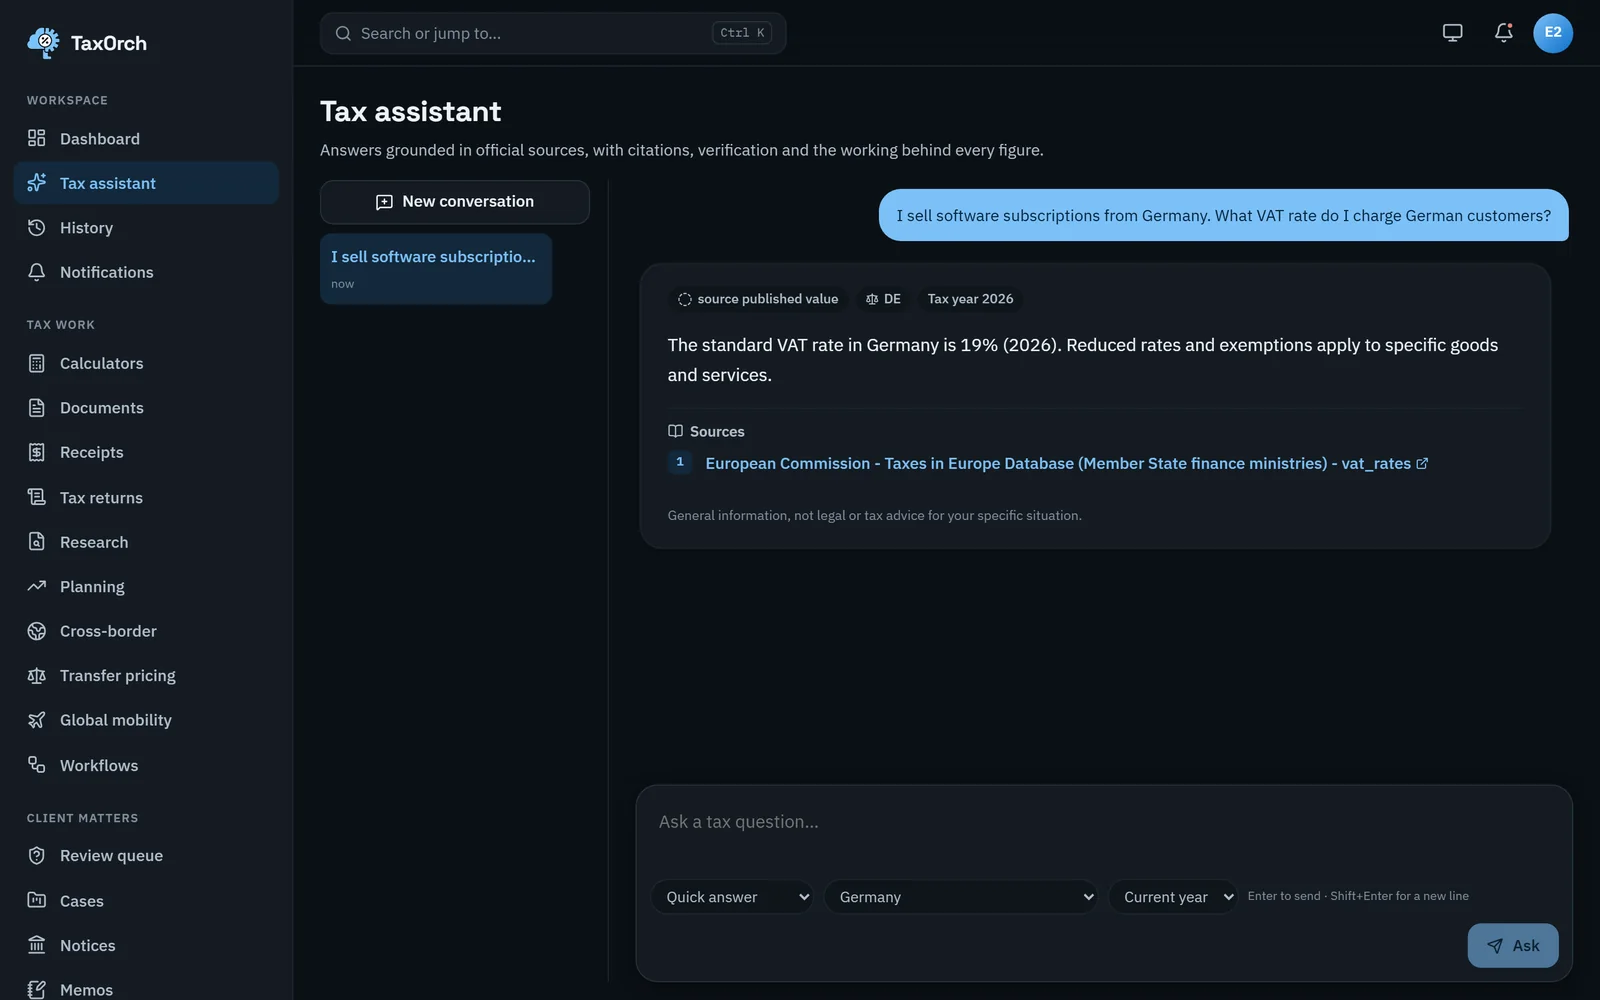1600x1000 pixels.
Task: Click the Dashboard grid icon
Action: coord(37,138)
